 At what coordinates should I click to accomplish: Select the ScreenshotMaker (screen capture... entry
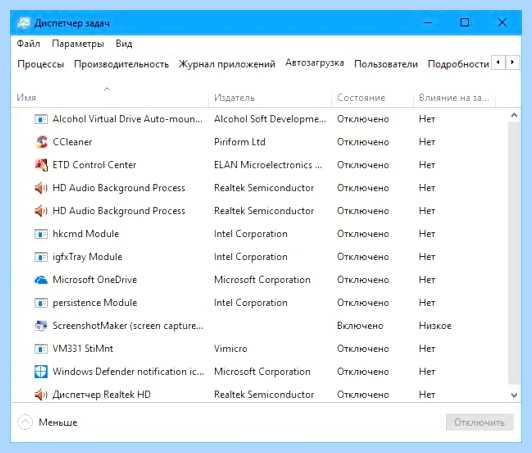pos(128,326)
